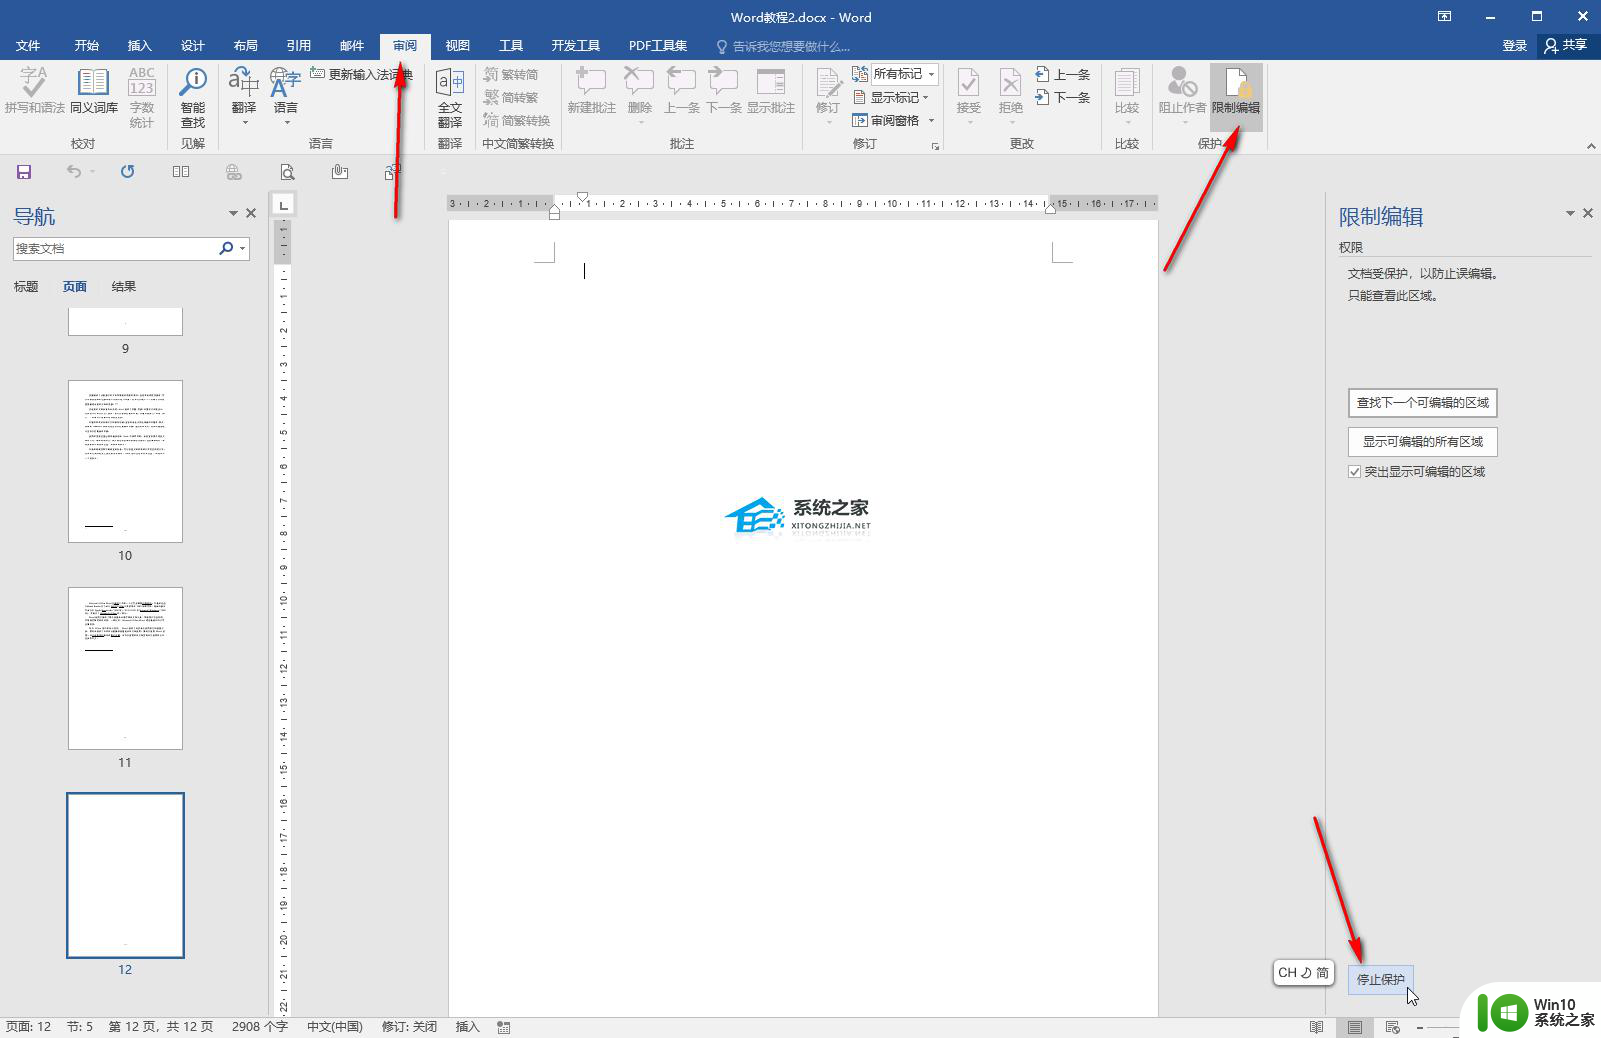Switch to the View (视图) tab

click(x=458, y=46)
